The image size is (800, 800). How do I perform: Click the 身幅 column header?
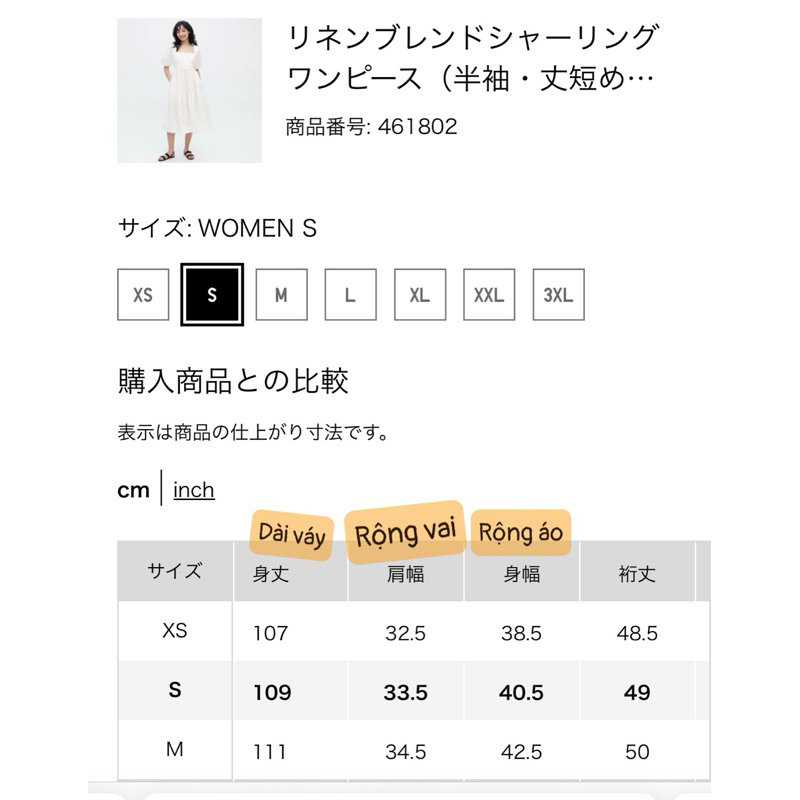(522, 574)
